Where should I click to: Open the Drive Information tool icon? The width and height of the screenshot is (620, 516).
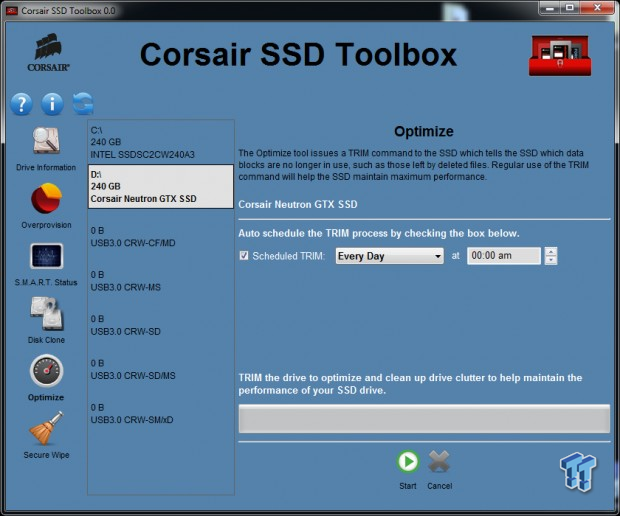pos(46,140)
